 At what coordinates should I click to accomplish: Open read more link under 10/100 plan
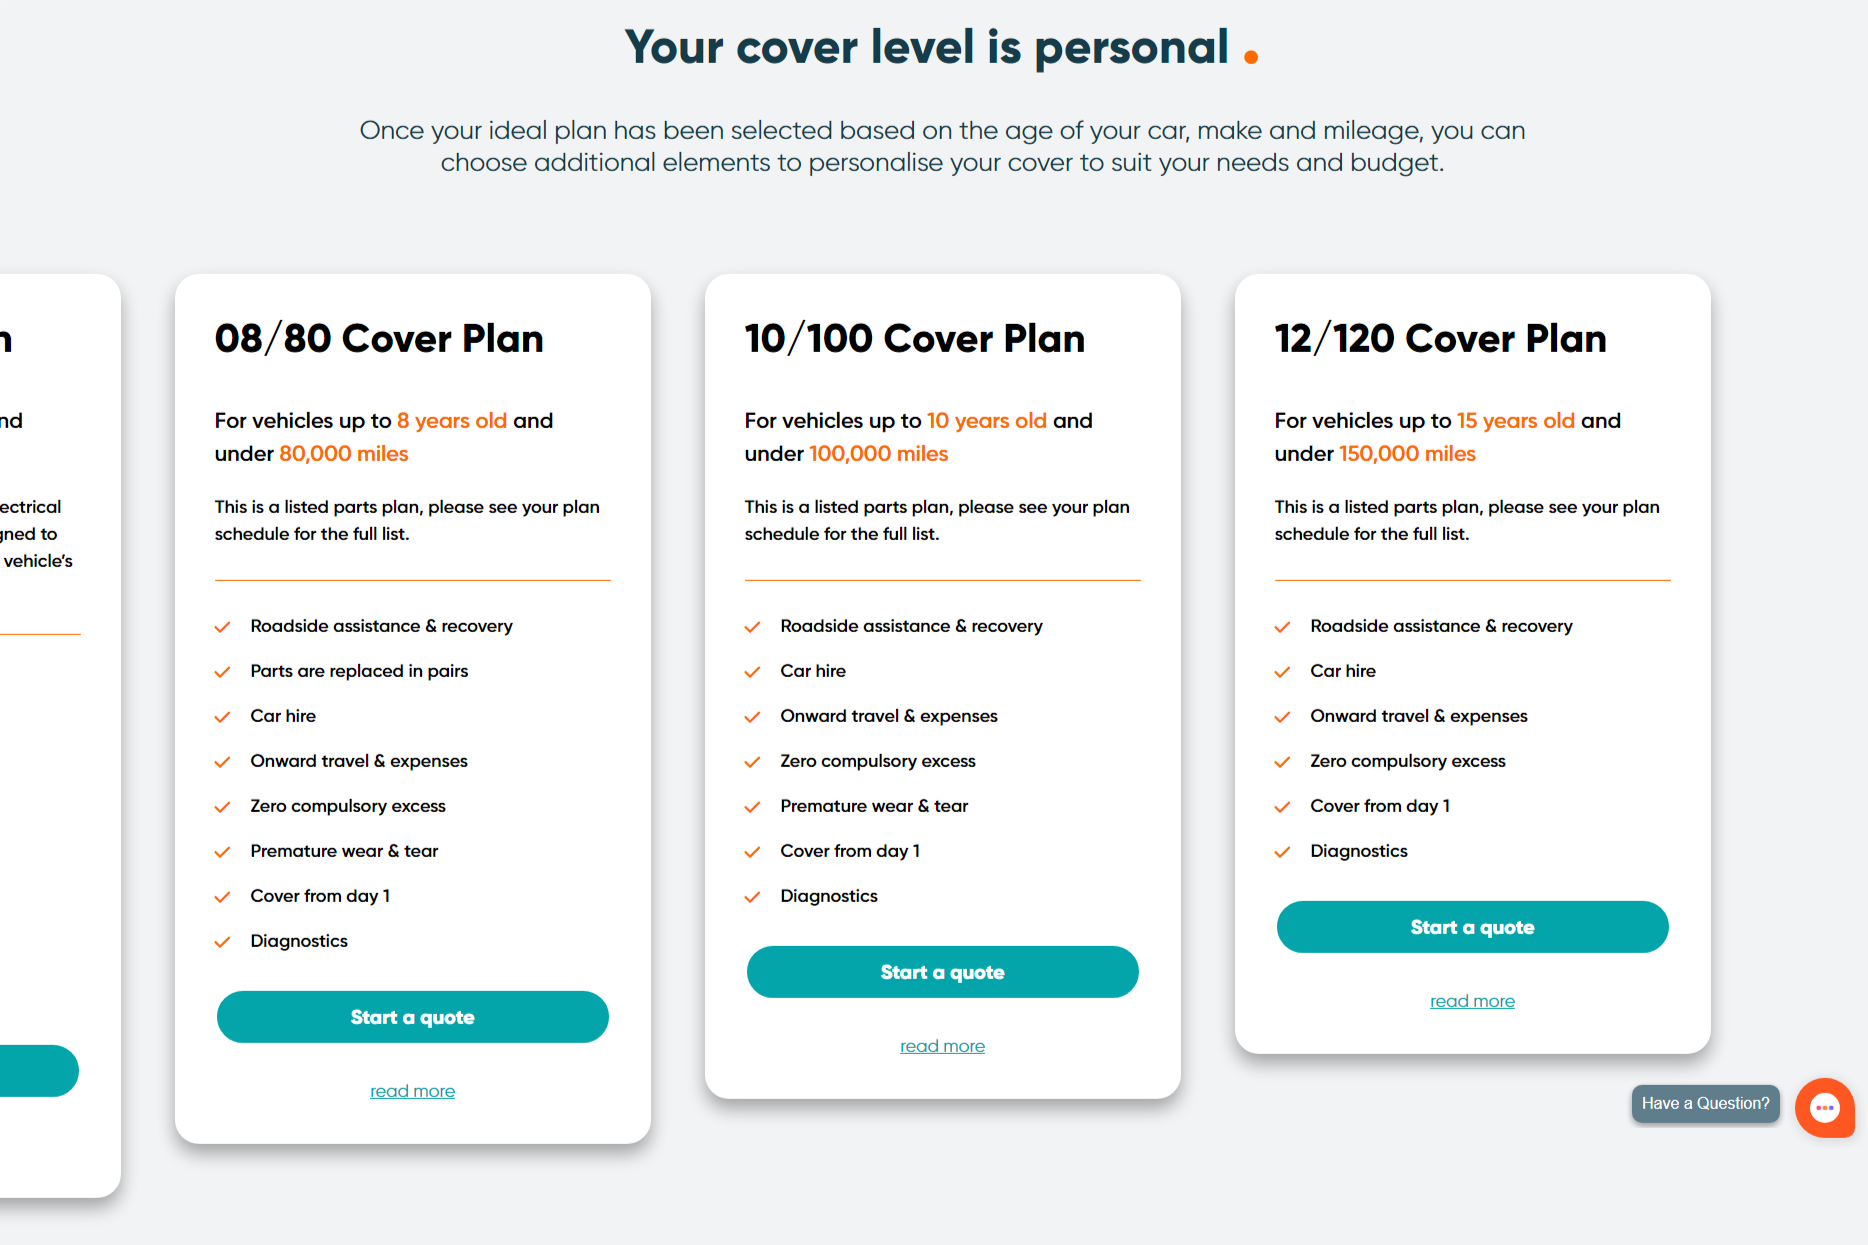942,1046
